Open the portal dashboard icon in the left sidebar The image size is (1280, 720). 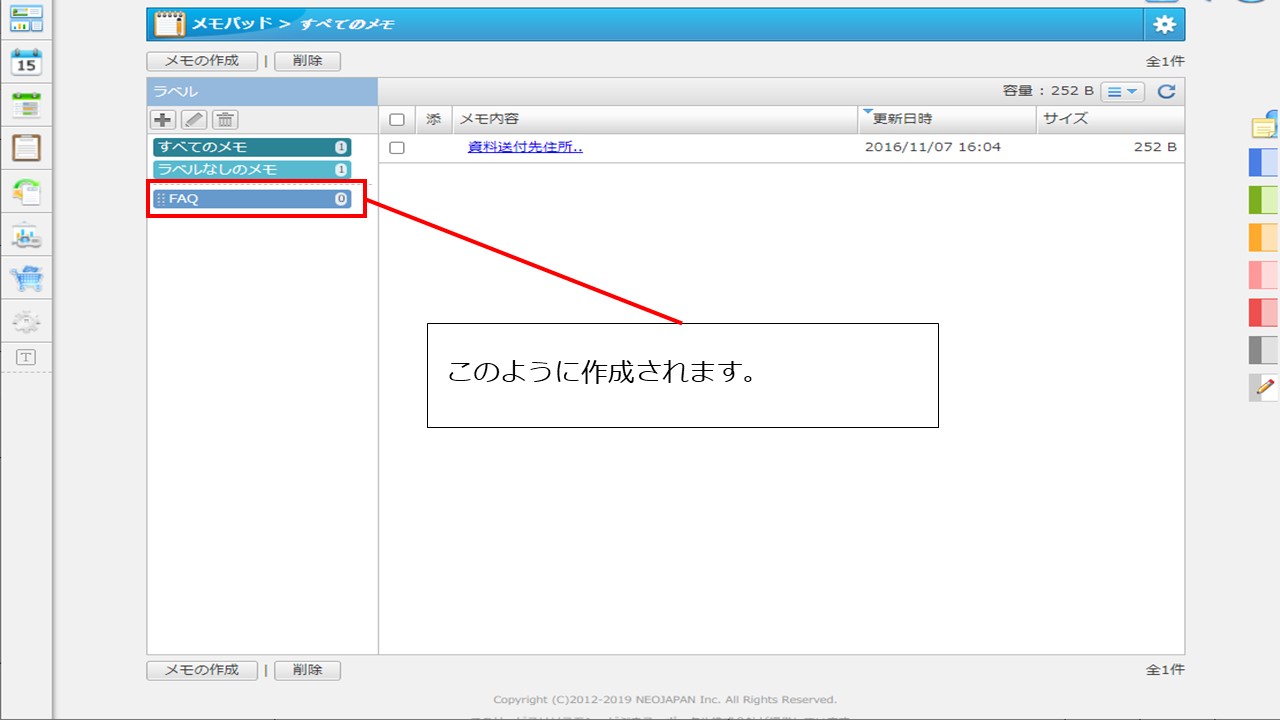(x=26, y=18)
